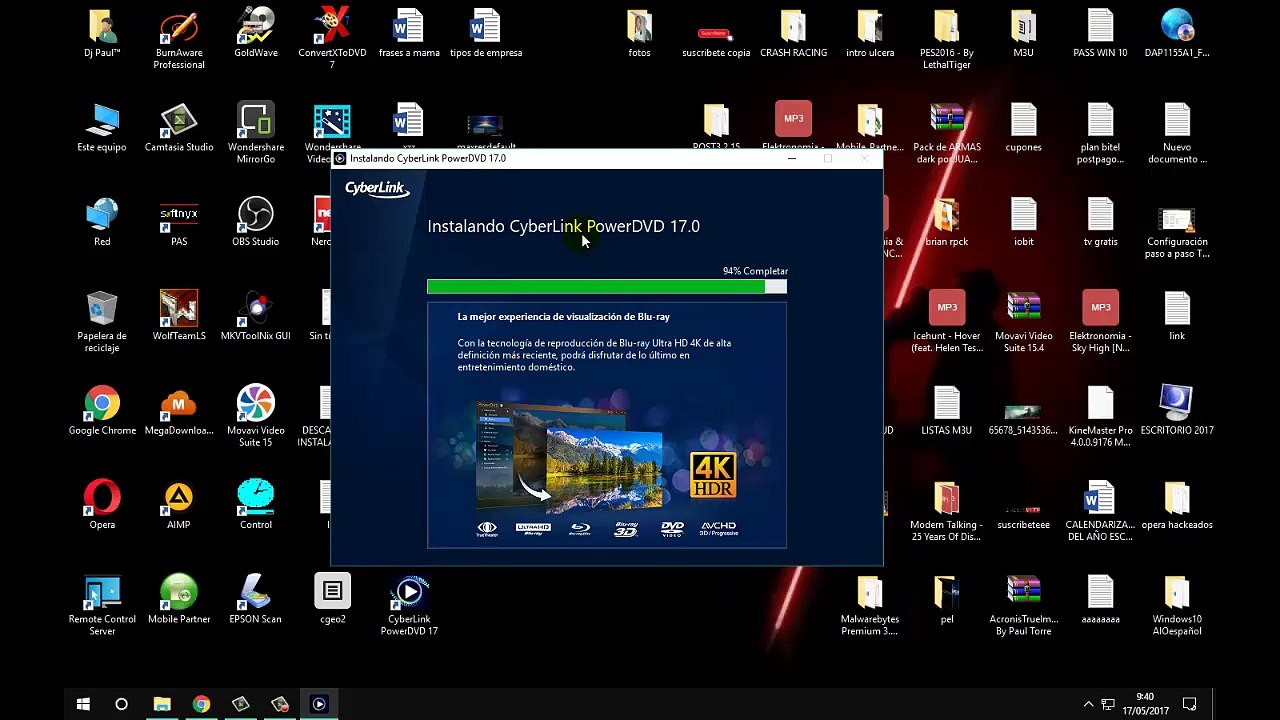The width and height of the screenshot is (1280, 720).
Task: Expand the hidden system tray icons chevron
Action: 1088,704
